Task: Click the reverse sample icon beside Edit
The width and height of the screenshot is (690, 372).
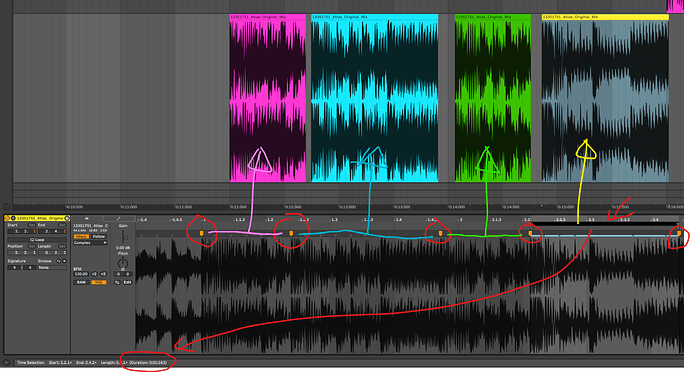Action: [117, 282]
